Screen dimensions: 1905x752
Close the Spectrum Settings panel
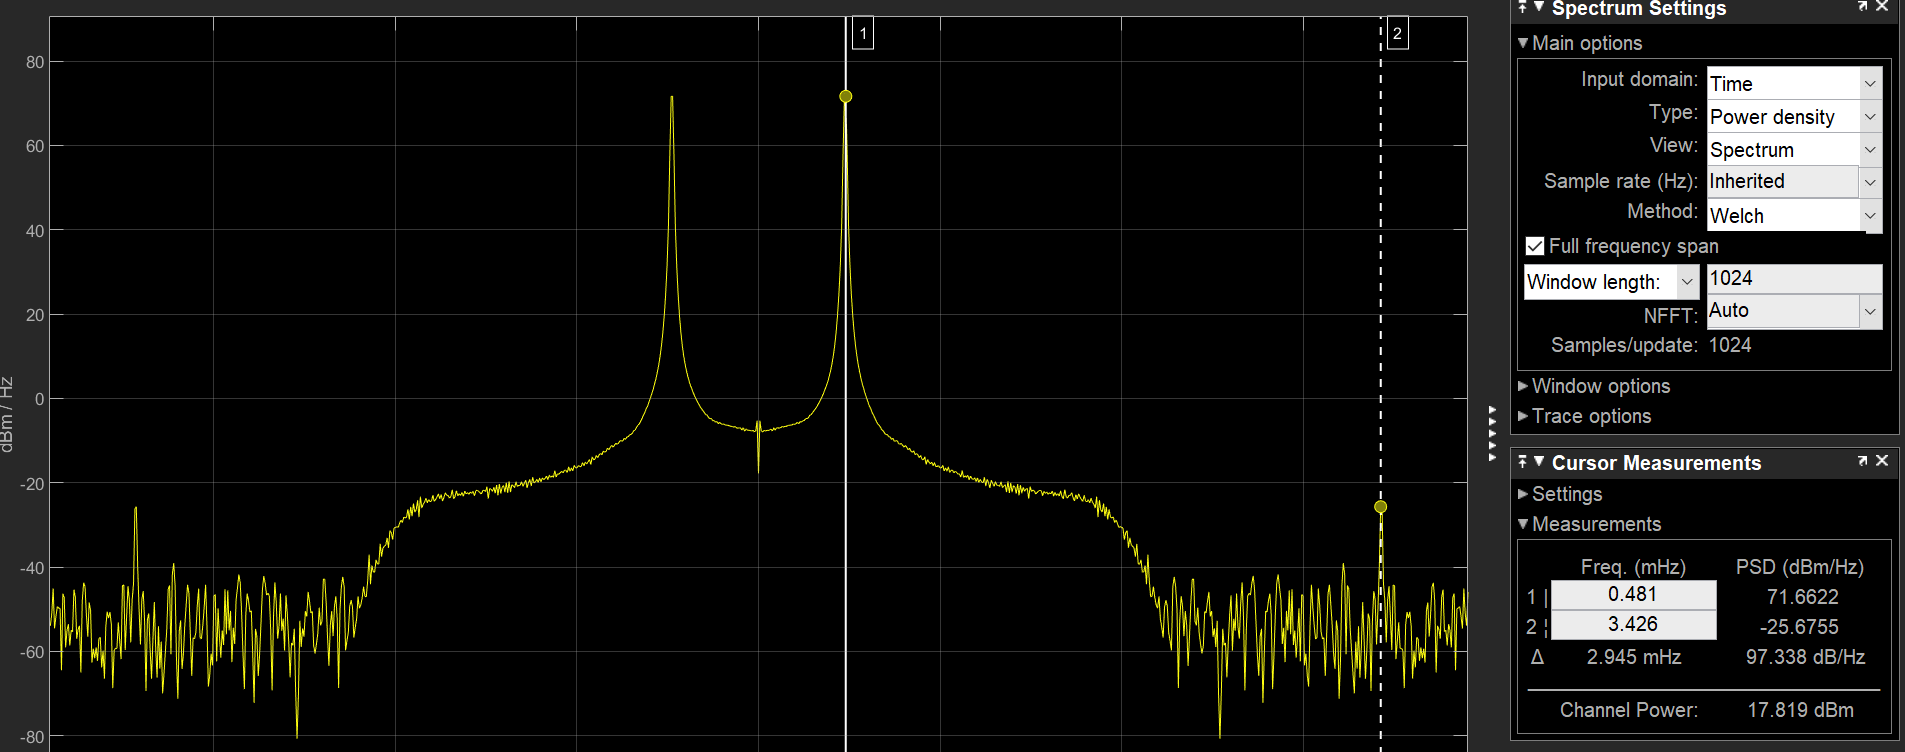pos(1882,6)
